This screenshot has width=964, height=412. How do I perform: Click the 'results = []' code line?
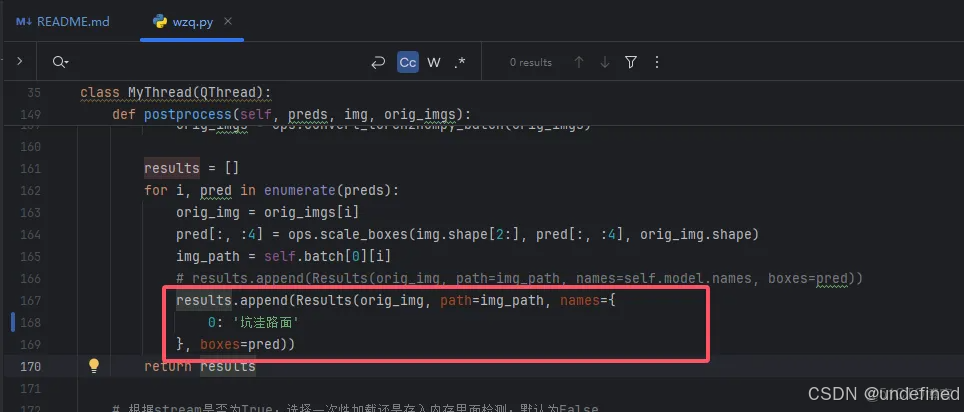coord(191,168)
